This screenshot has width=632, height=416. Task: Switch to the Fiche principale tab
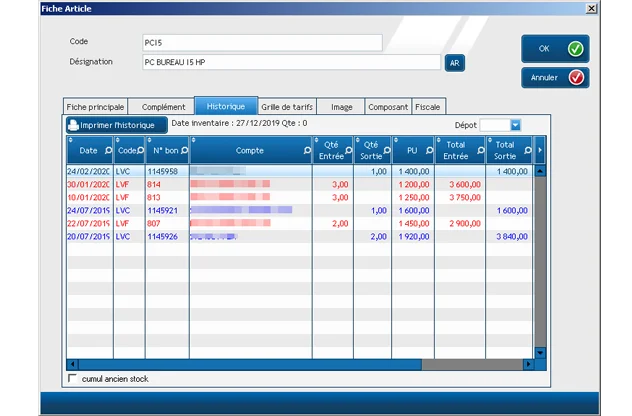[x=95, y=106]
